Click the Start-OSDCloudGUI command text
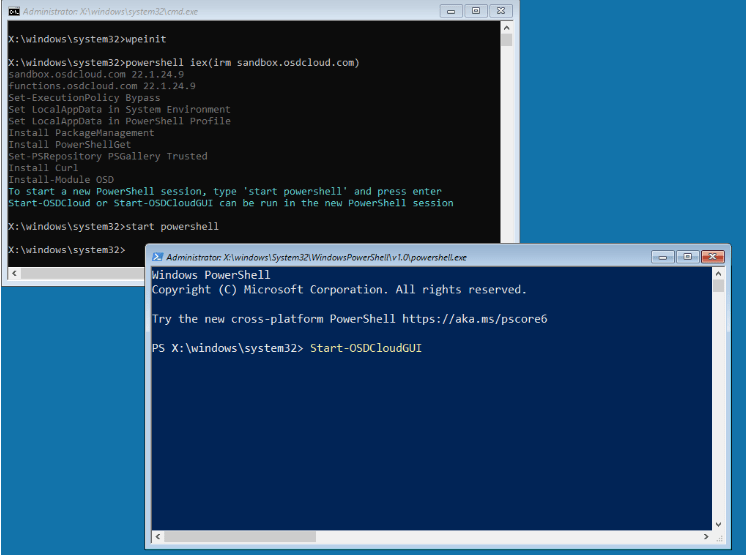Image resolution: width=746 pixels, height=555 pixels. pos(366,348)
